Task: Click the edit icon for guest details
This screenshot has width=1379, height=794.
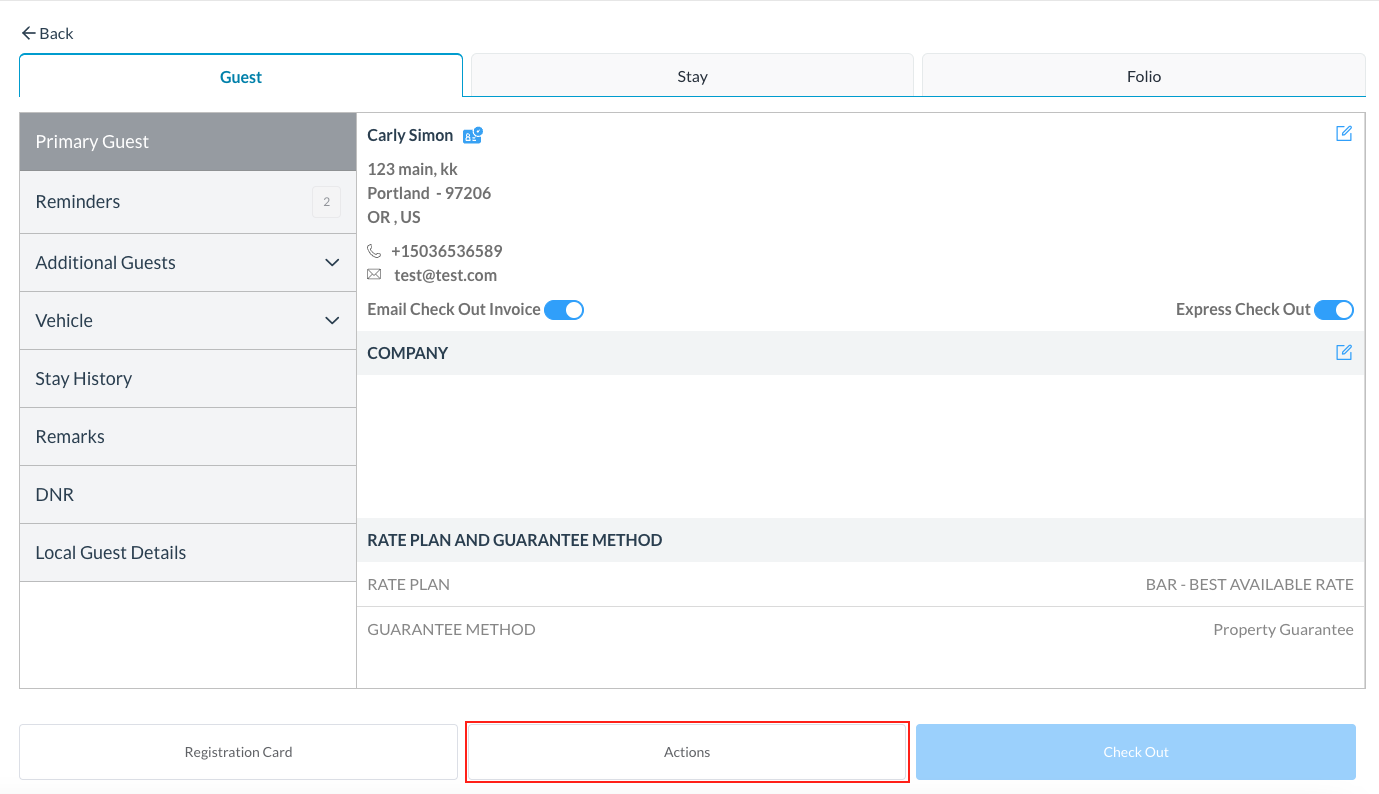Action: (1343, 134)
